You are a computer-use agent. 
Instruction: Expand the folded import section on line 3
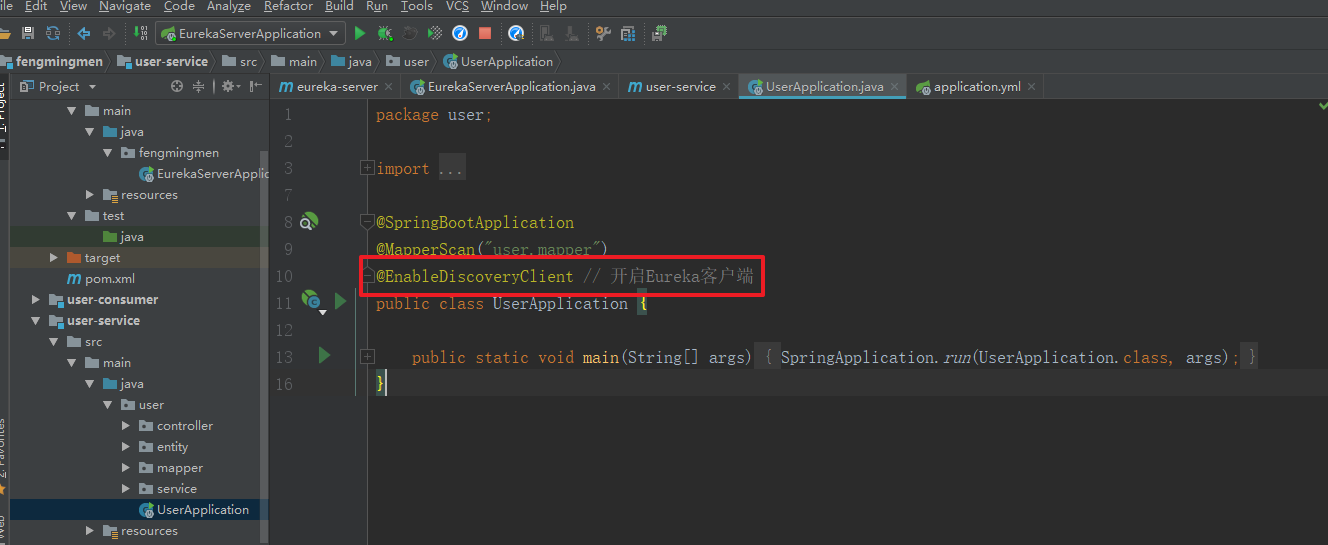368,168
